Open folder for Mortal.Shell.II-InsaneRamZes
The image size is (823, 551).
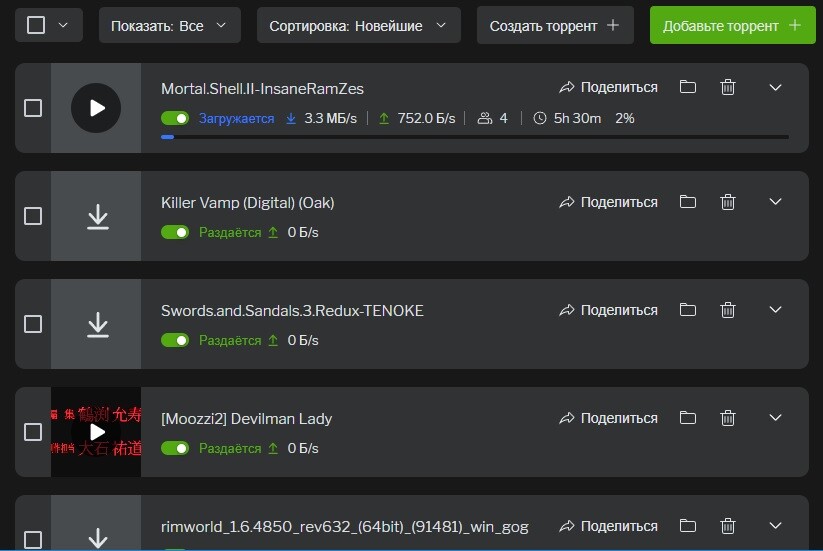[x=688, y=87]
